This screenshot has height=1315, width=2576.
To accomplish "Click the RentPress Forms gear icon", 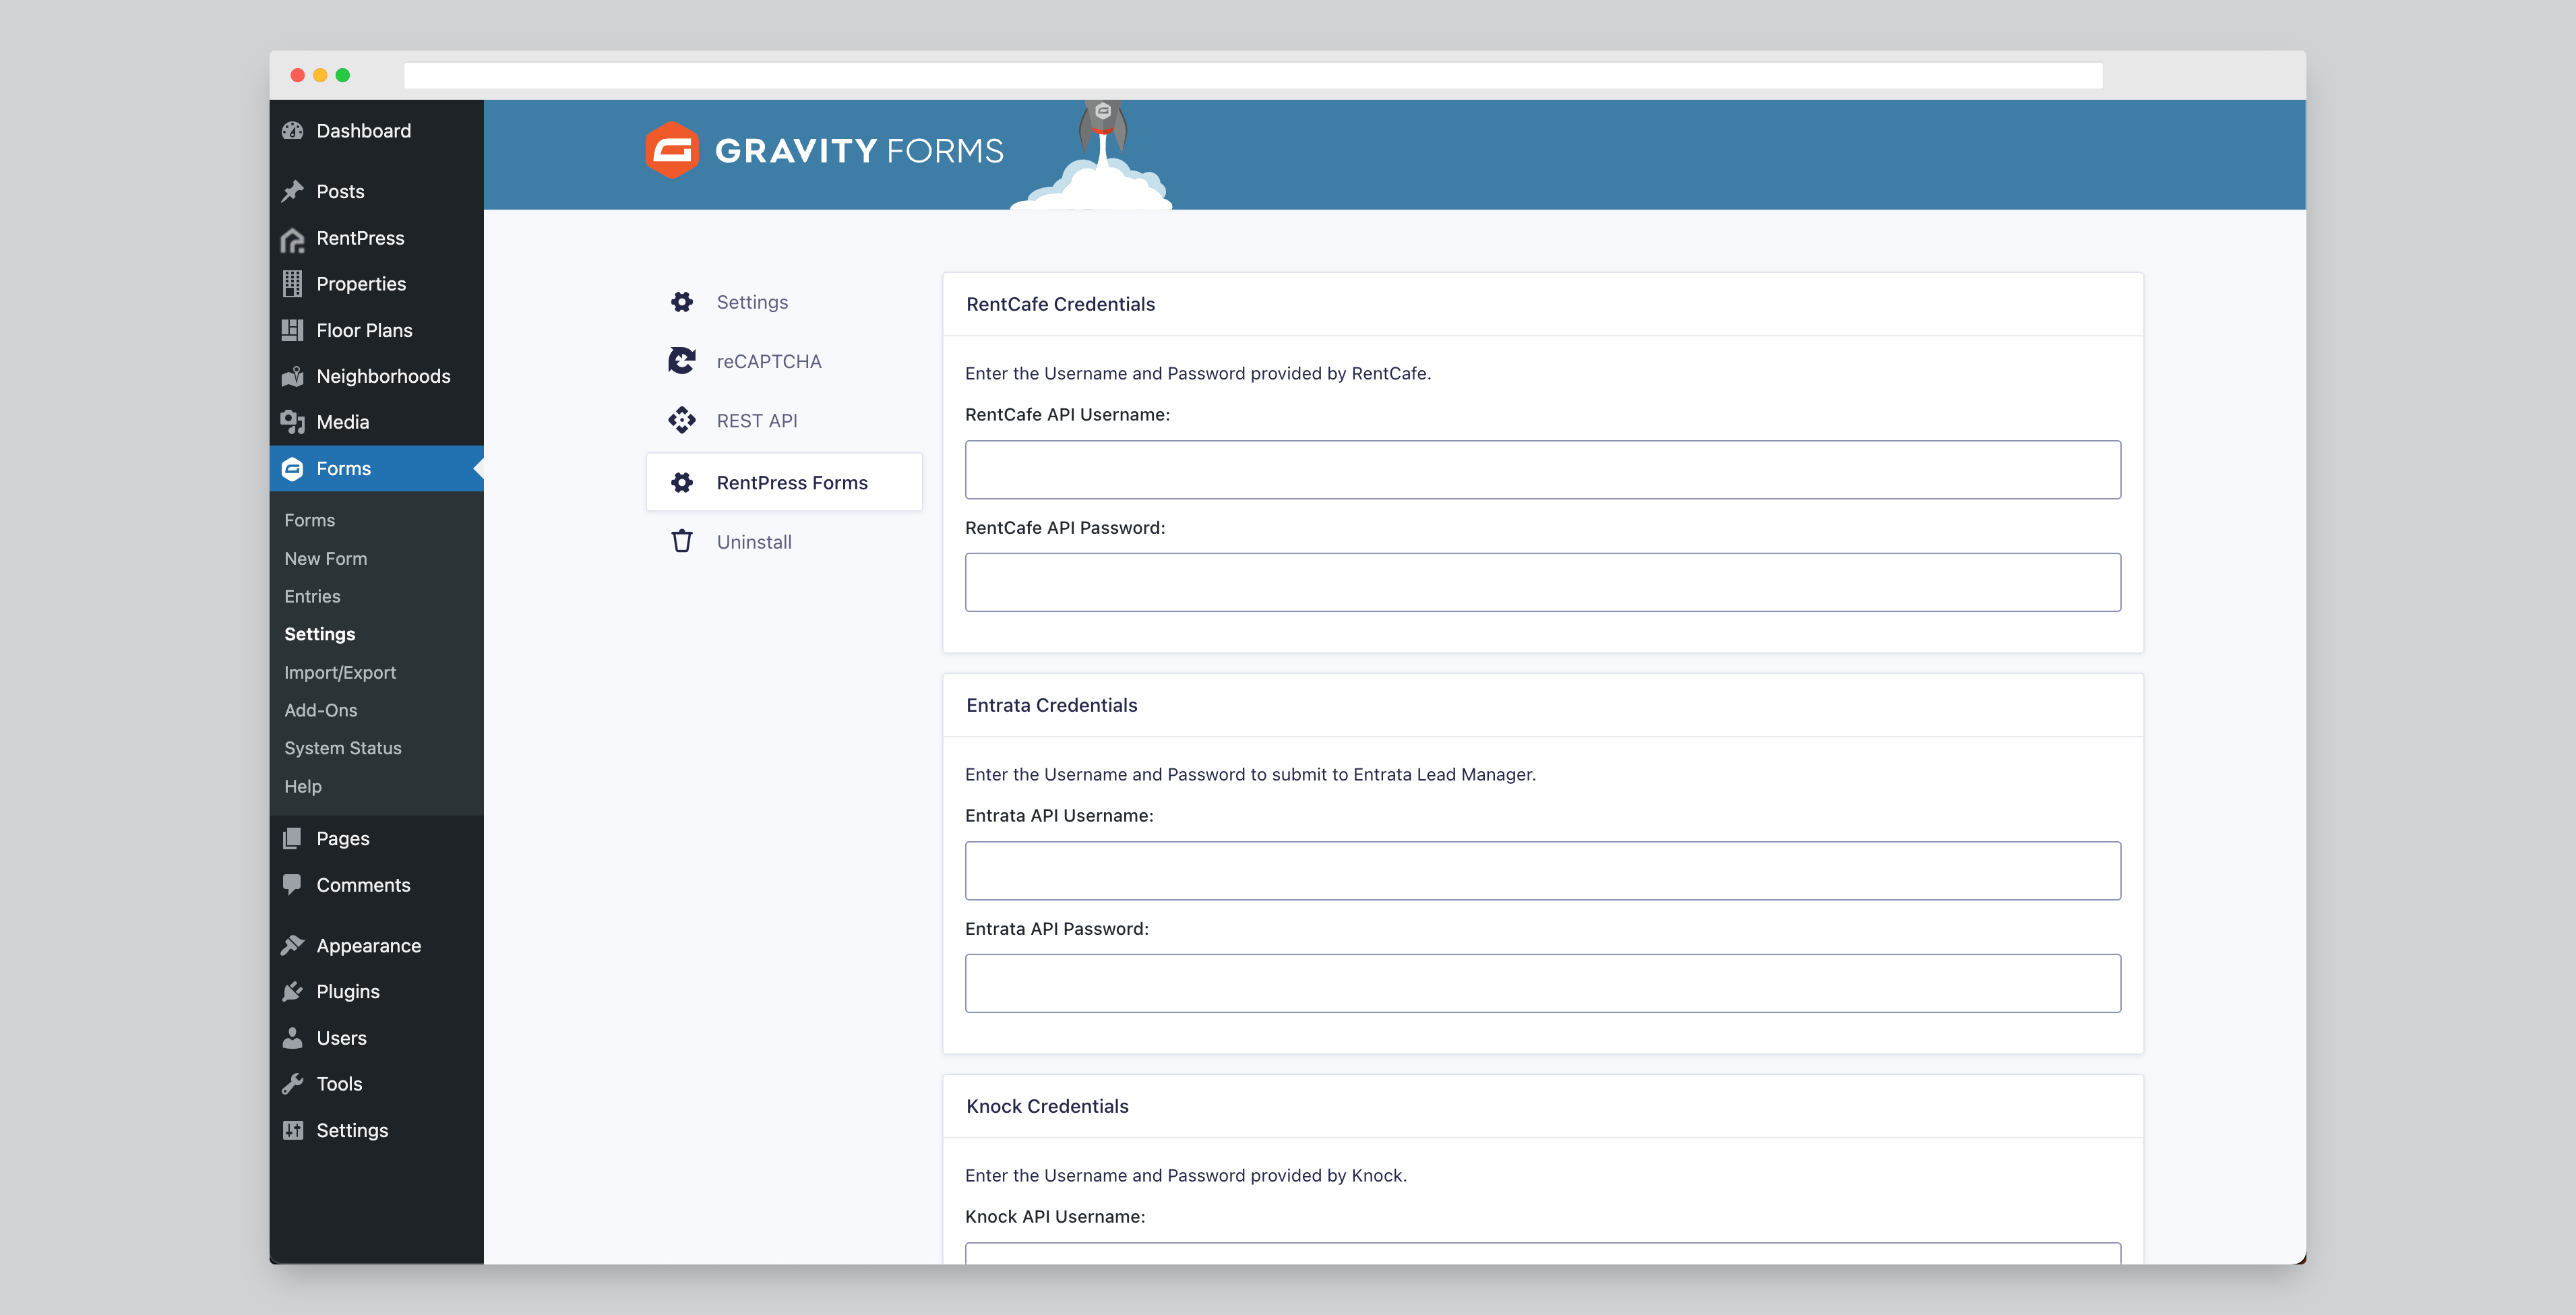I will coord(682,483).
